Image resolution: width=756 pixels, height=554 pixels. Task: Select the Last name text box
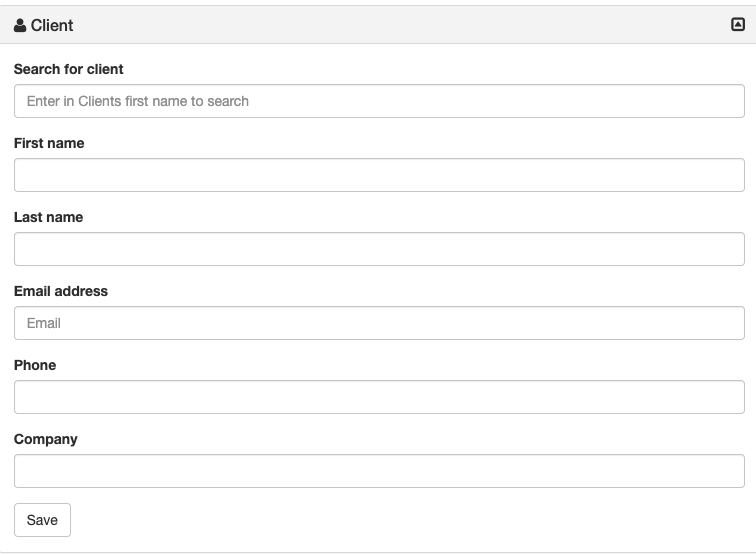click(x=379, y=249)
